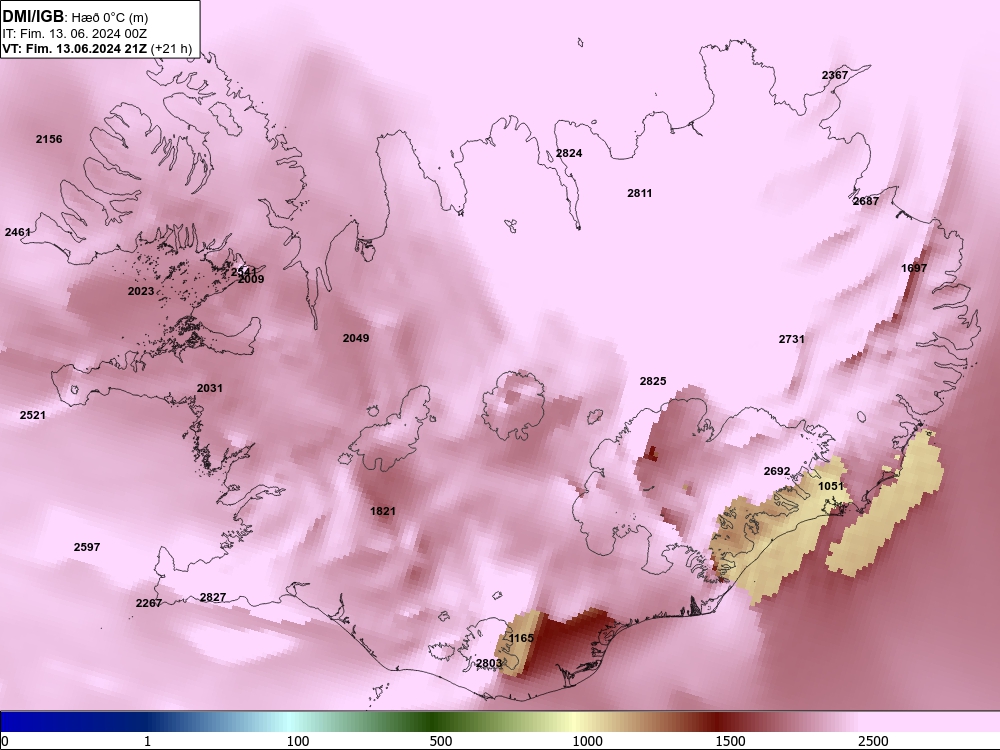1000x750 pixels.
Task: Click the map value 2825
Action: coord(653,381)
